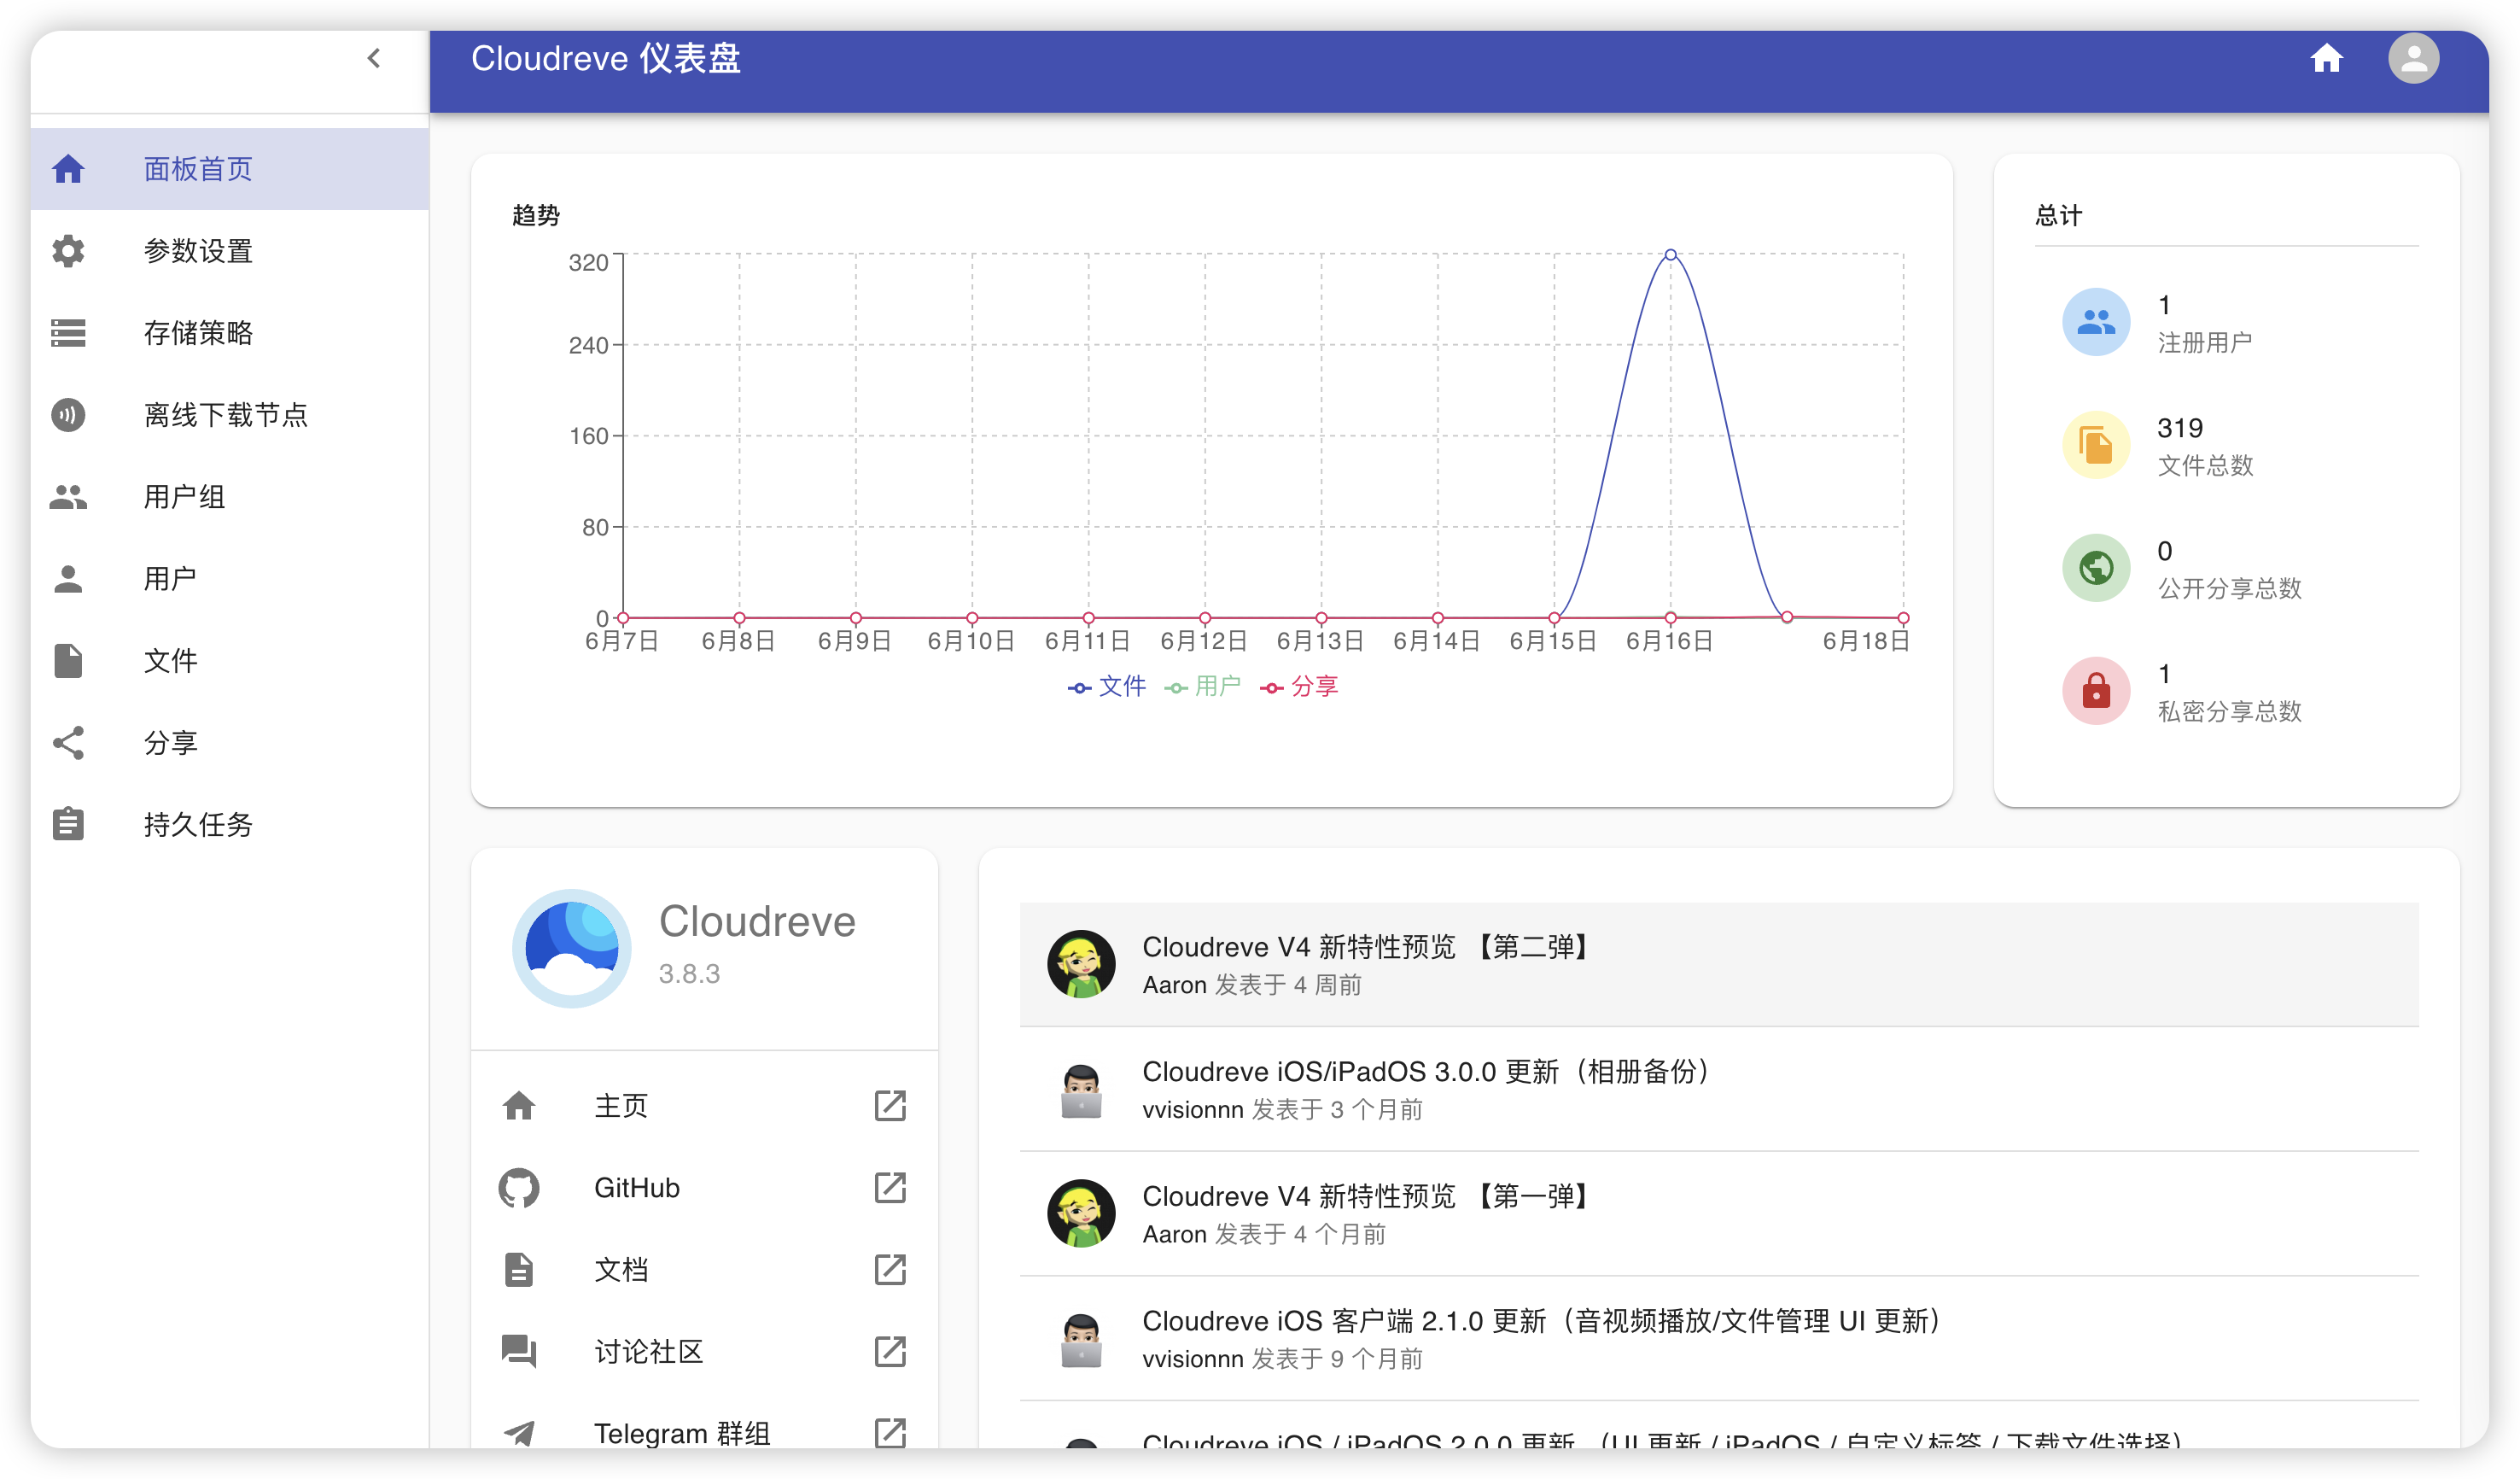This screenshot has width=2520, height=1479.
Task: Open post Cloudreve iOS/iPadOS 3.0.0 更新
Action: (1718, 1089)
